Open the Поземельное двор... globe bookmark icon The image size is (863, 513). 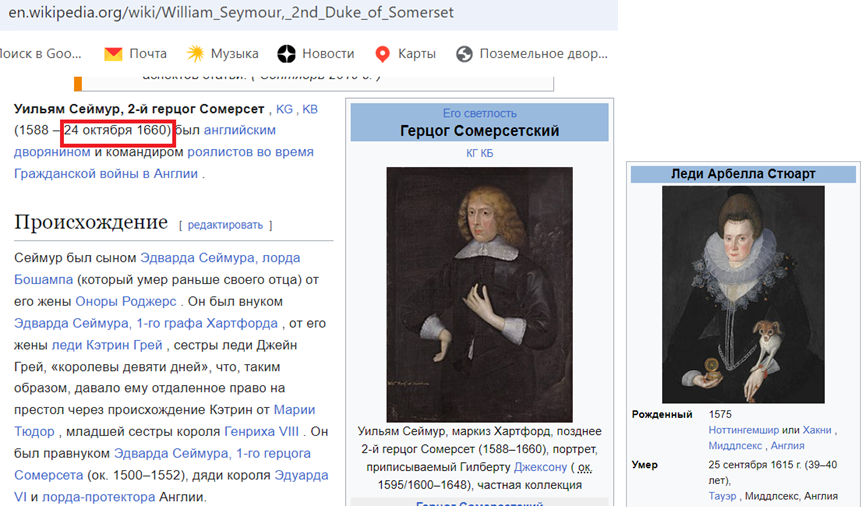point(464,54)
